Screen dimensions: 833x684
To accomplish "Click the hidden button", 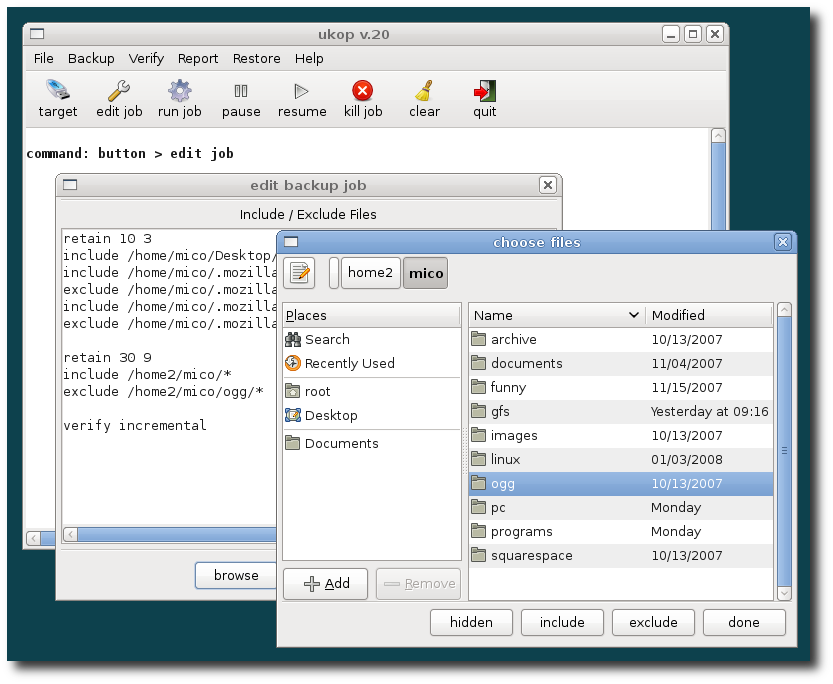I will (x=471, y=622).
